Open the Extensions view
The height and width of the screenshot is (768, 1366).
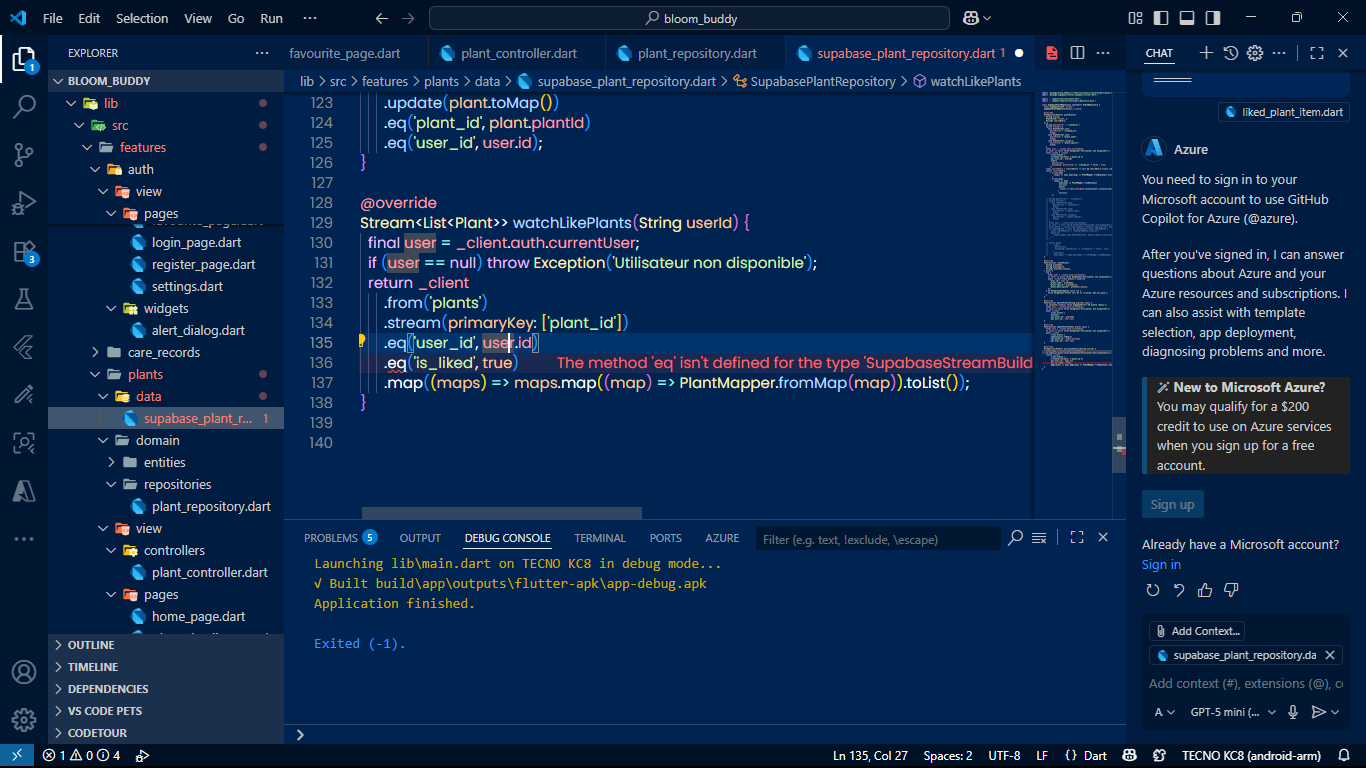pyautogui.click(x=24, y=251)
